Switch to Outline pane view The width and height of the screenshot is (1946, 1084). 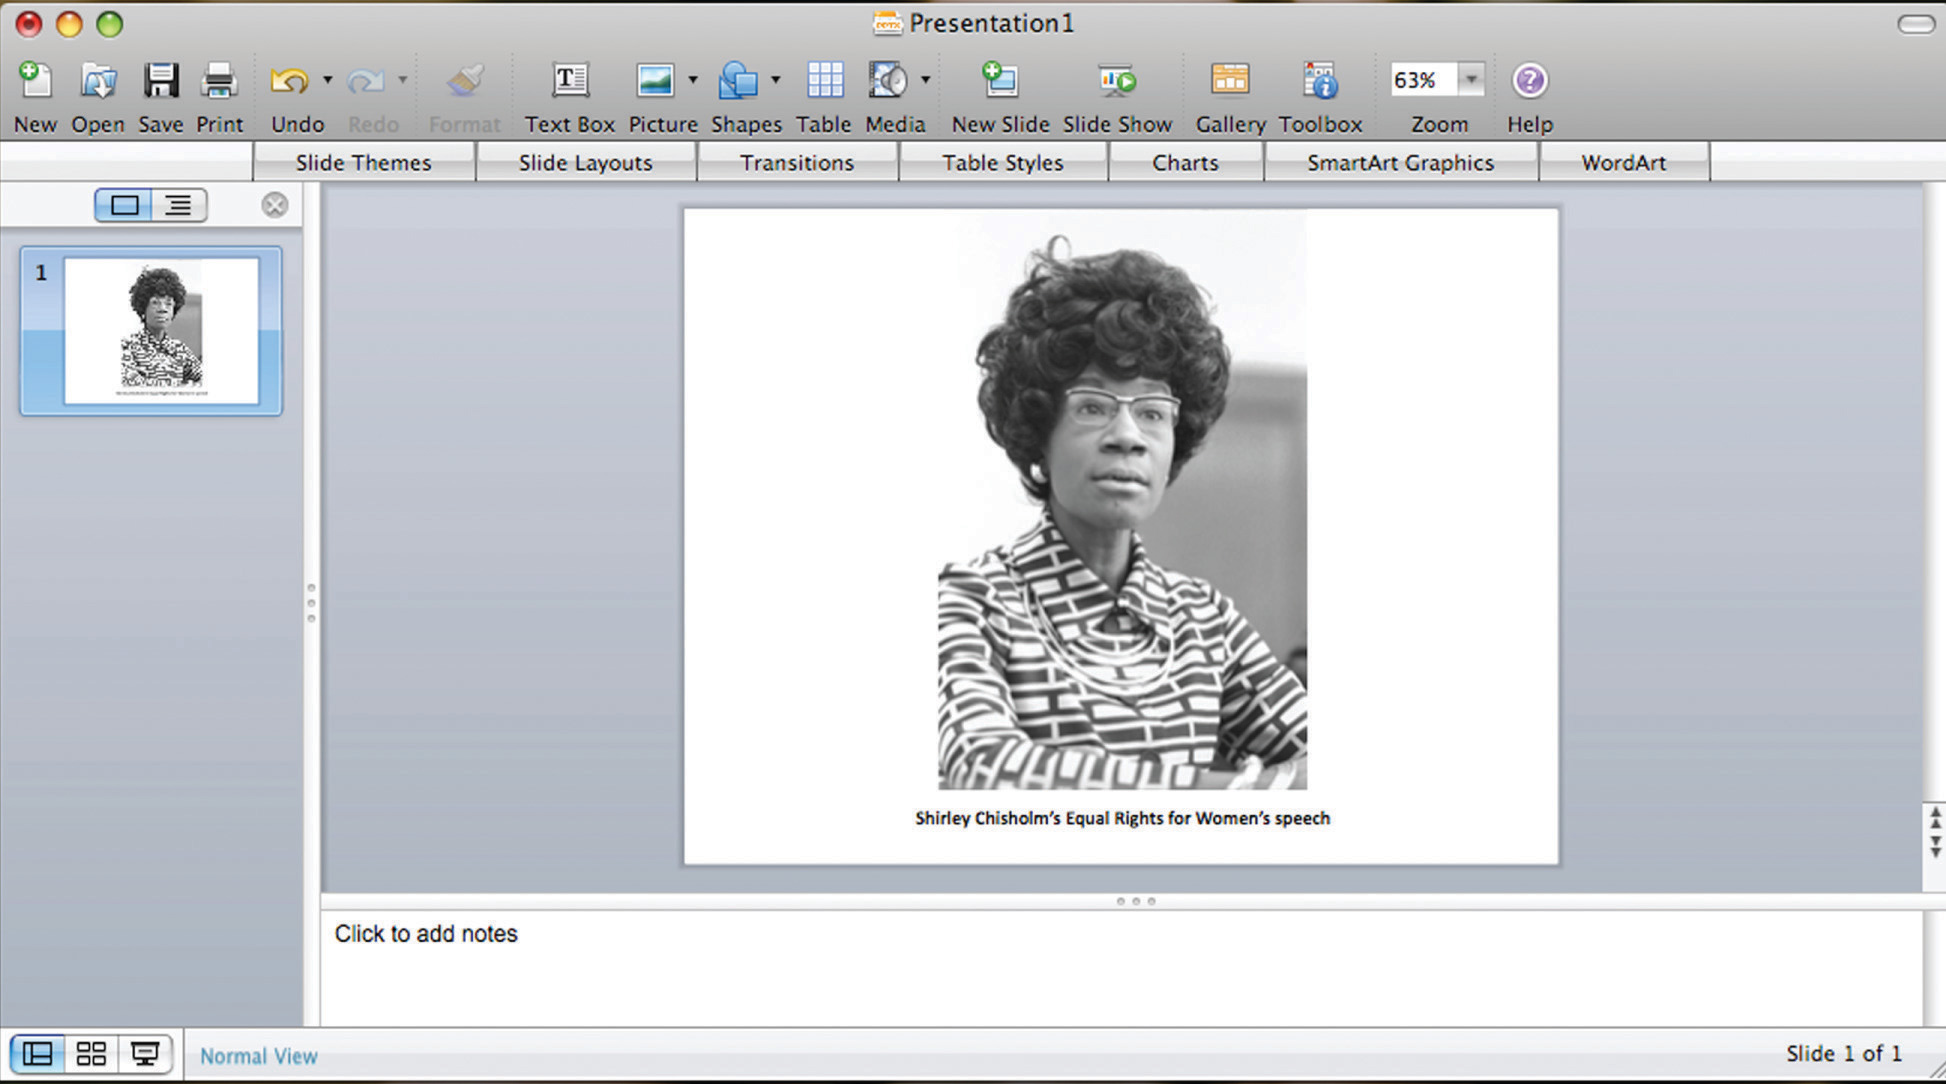[x=179, y=205]
